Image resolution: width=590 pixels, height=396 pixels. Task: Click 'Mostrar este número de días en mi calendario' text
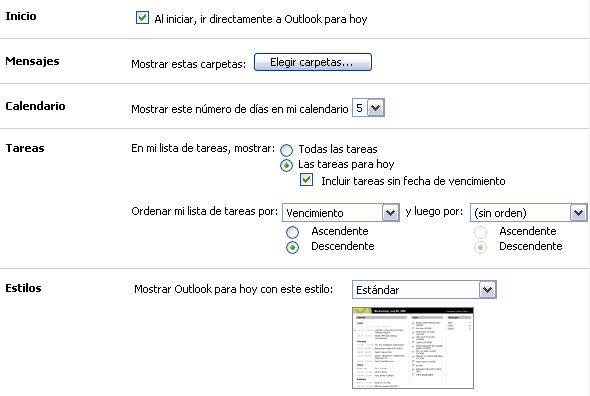tap(240, 109)
